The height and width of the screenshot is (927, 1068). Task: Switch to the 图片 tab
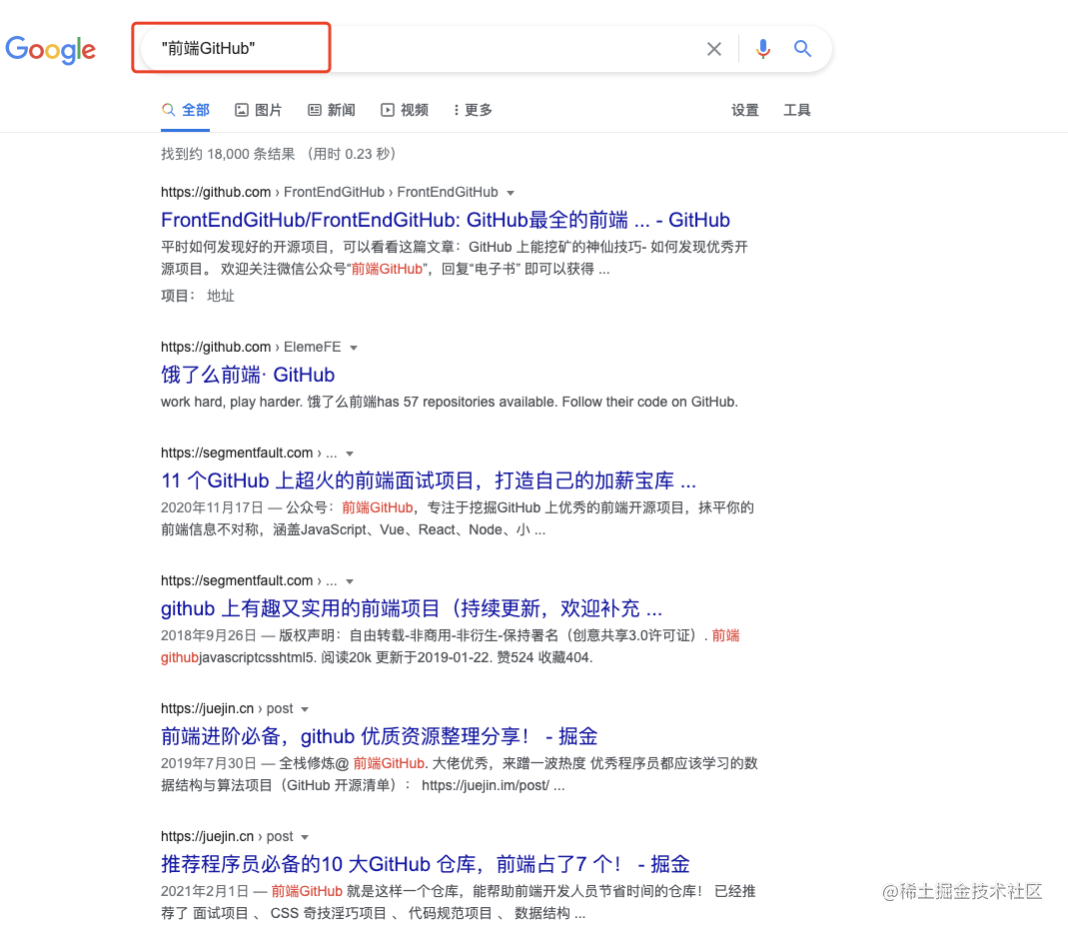pos(258,110)
